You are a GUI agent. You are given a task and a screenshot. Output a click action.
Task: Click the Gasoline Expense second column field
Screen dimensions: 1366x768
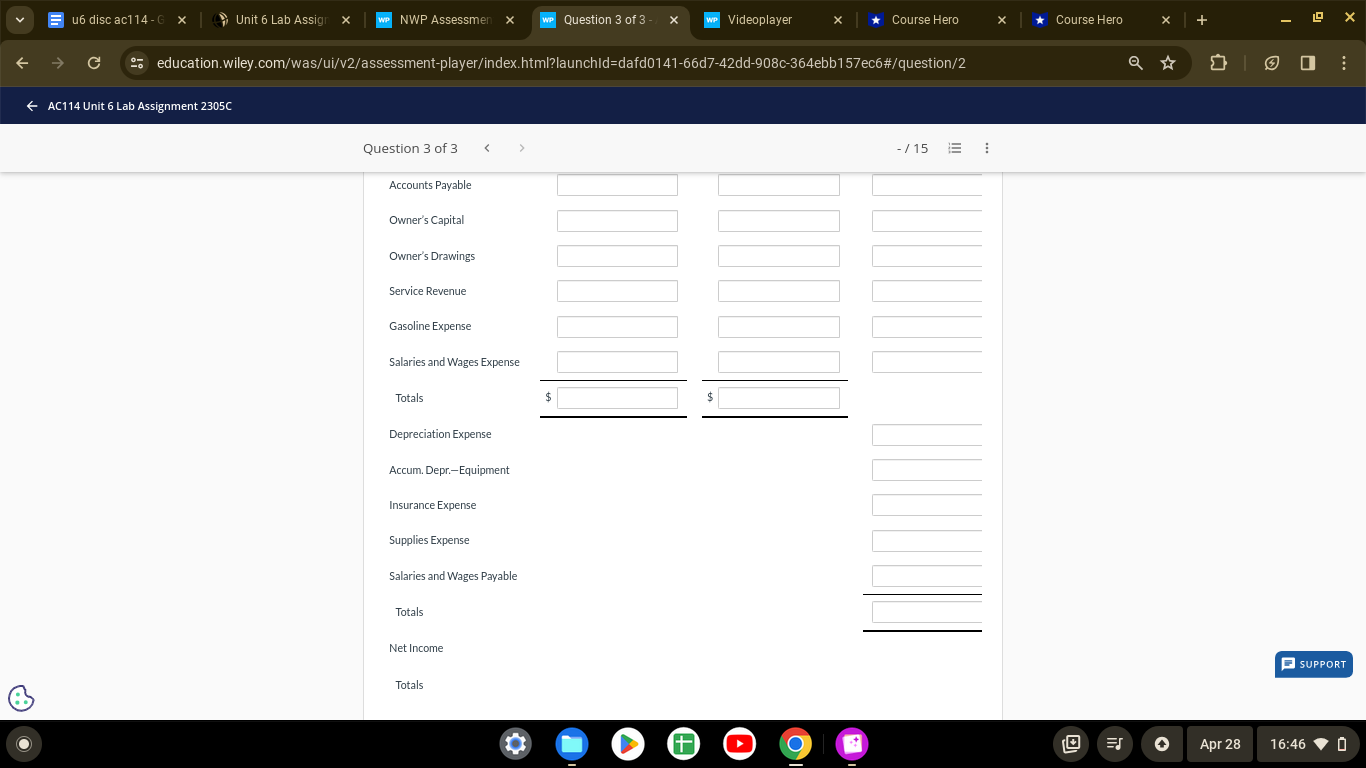(779, 327)
